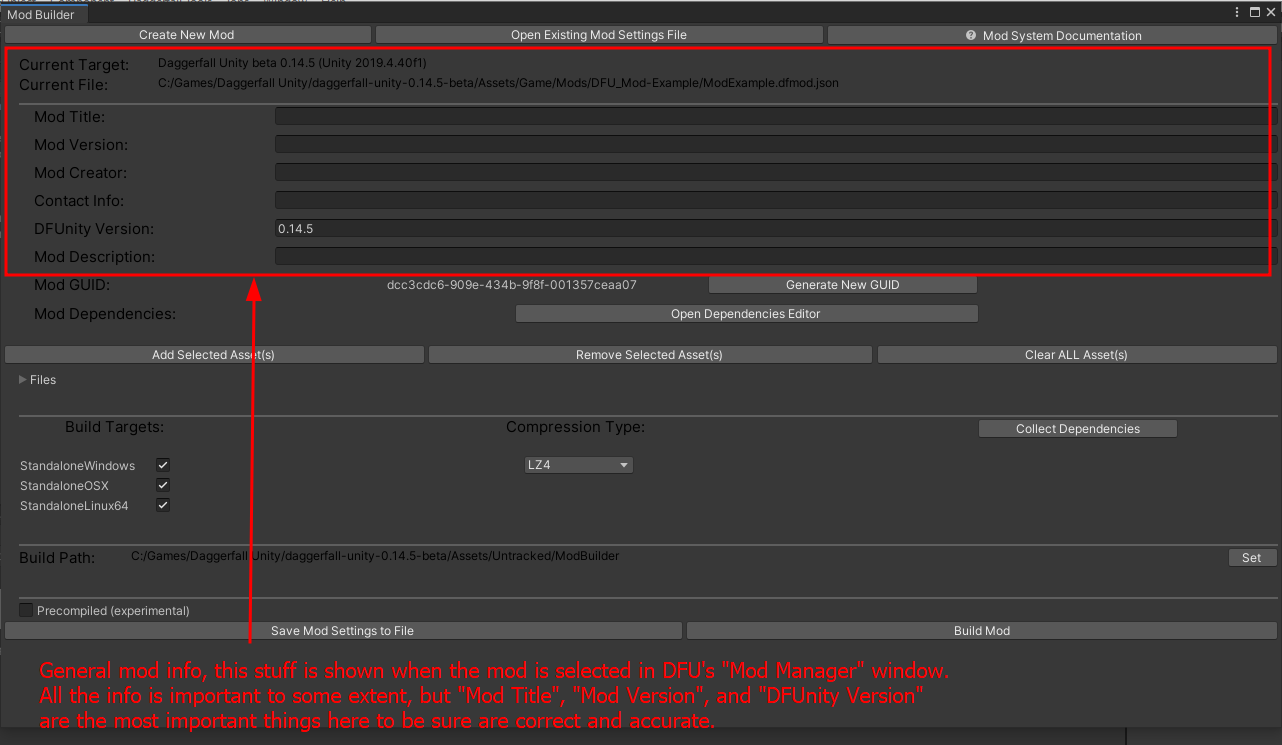Image resolution: width=1282 pixels, height=745 pixels.
Task: Focus the Mod Title input field
Action: tap(776, 117)
